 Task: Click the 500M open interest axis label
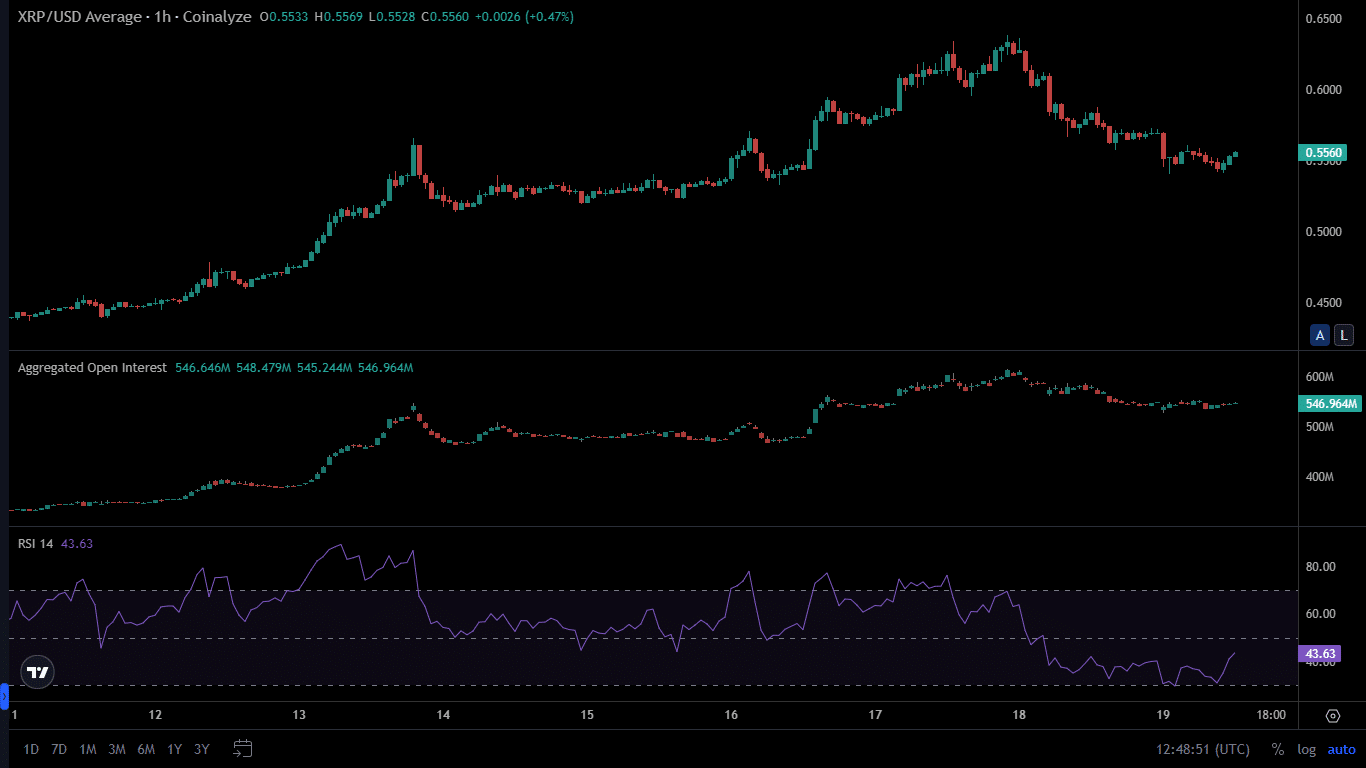[1320, 427]
